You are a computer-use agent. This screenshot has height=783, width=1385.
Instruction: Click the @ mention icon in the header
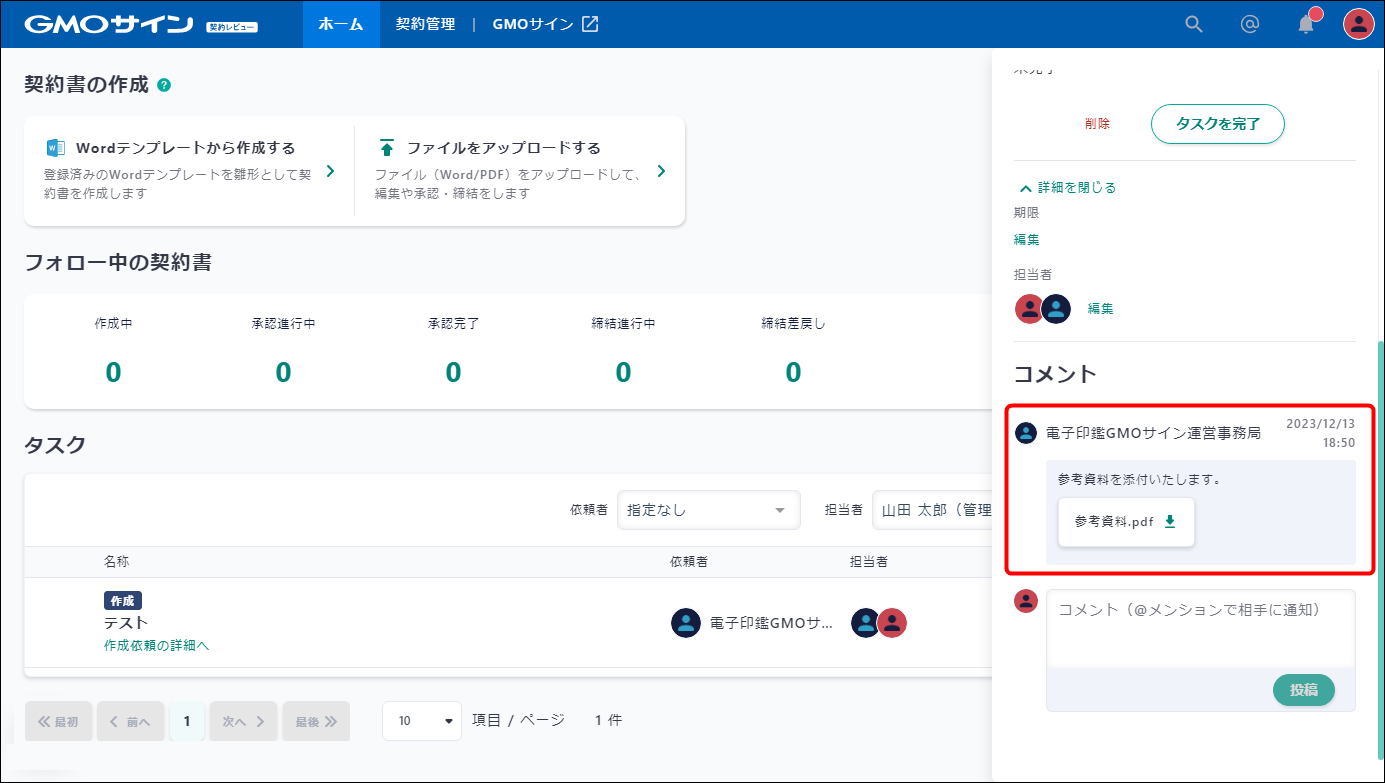[x=1249, y=24]
